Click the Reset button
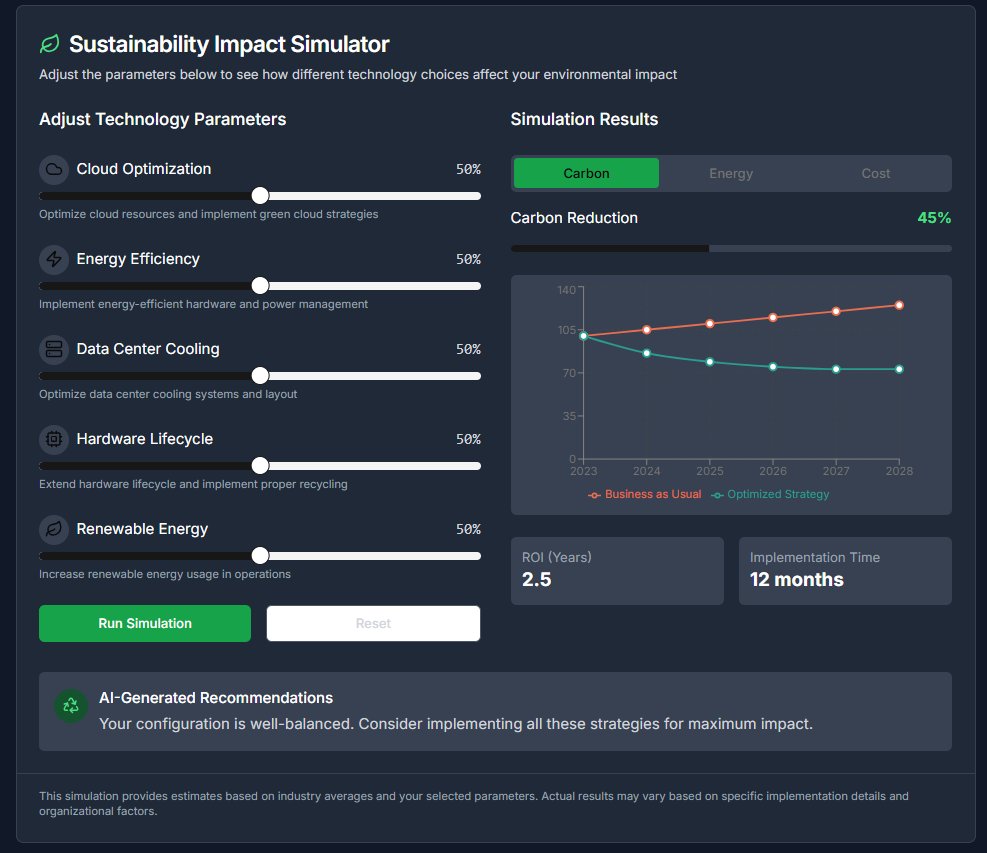 pyautogui.click(x=373, y=623)
